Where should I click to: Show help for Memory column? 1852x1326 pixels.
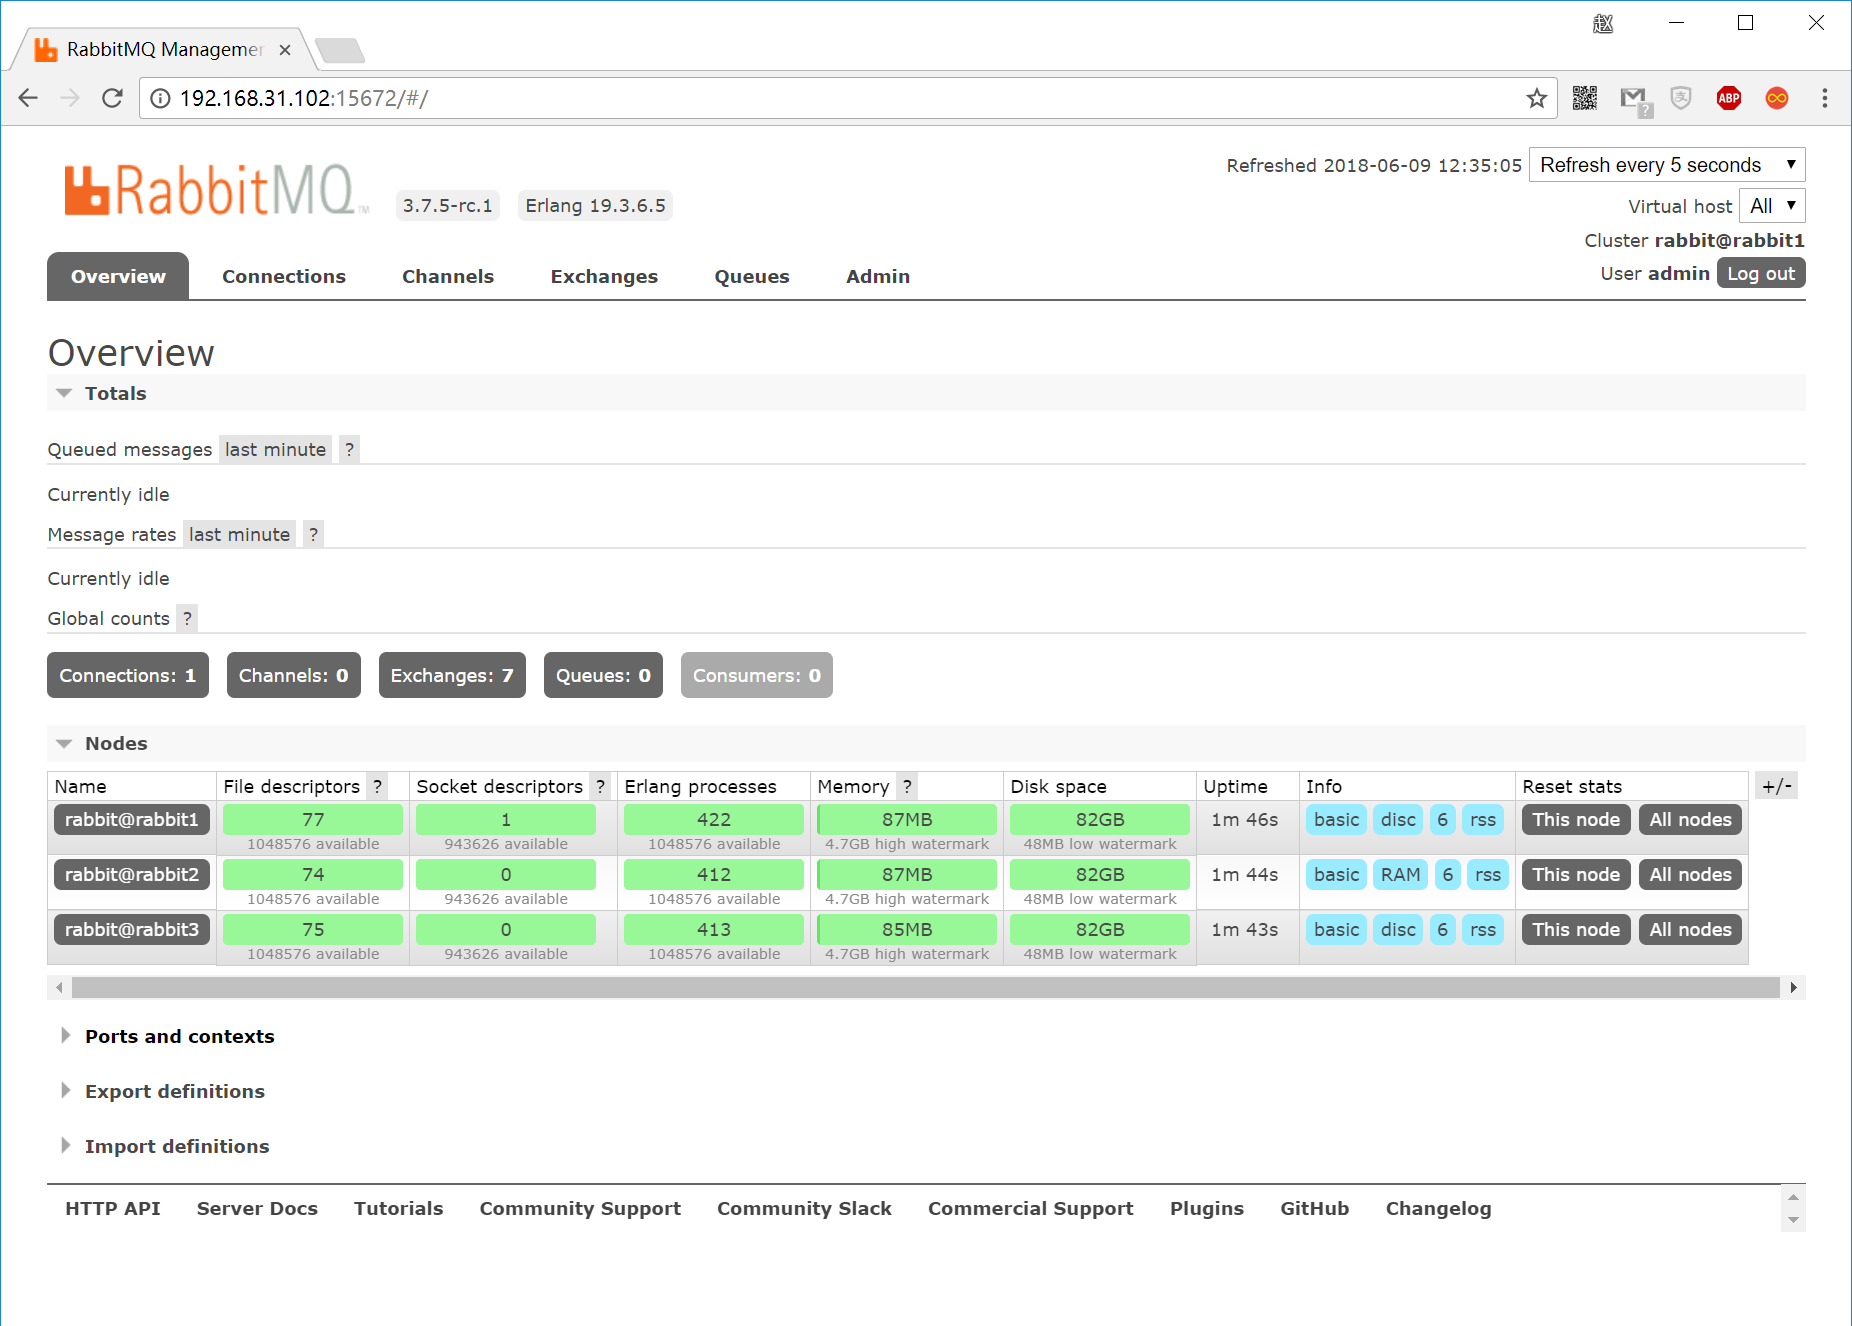coord(907,786)
